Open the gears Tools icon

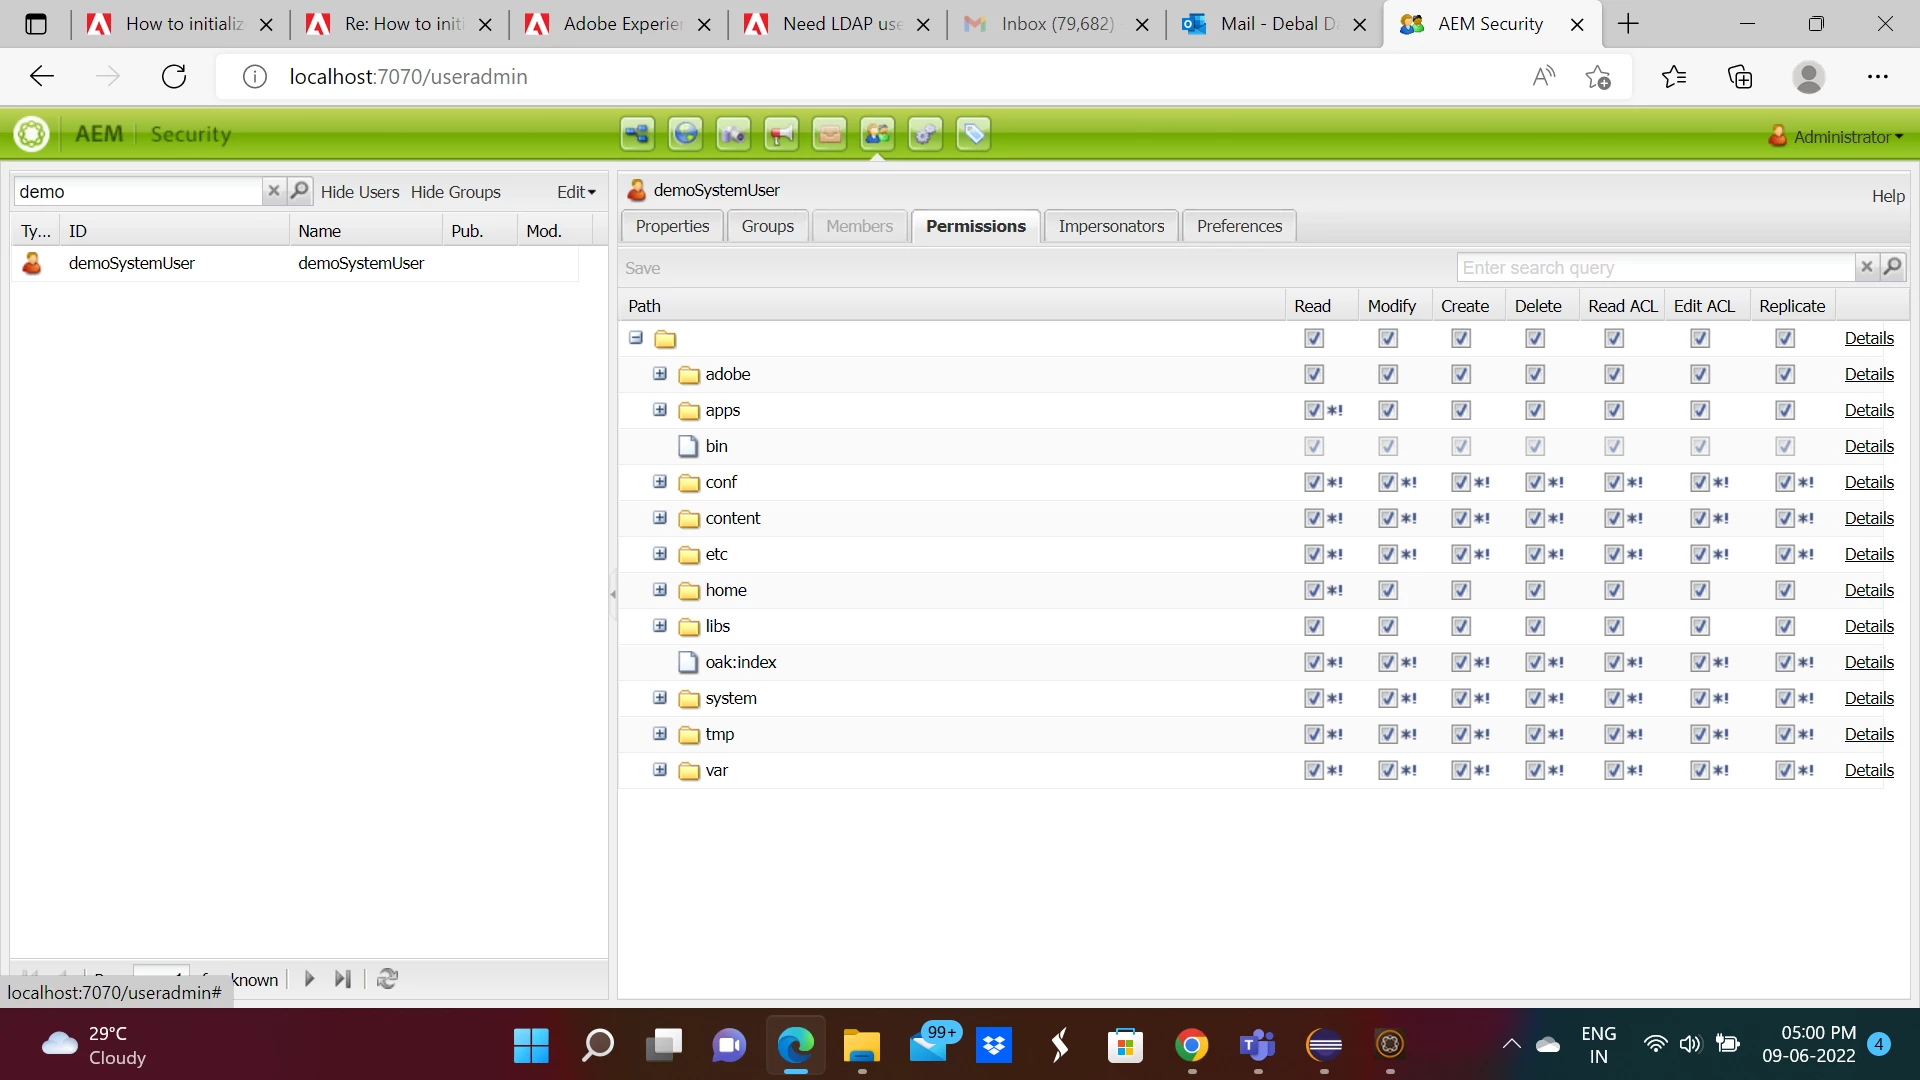[925, 134]
